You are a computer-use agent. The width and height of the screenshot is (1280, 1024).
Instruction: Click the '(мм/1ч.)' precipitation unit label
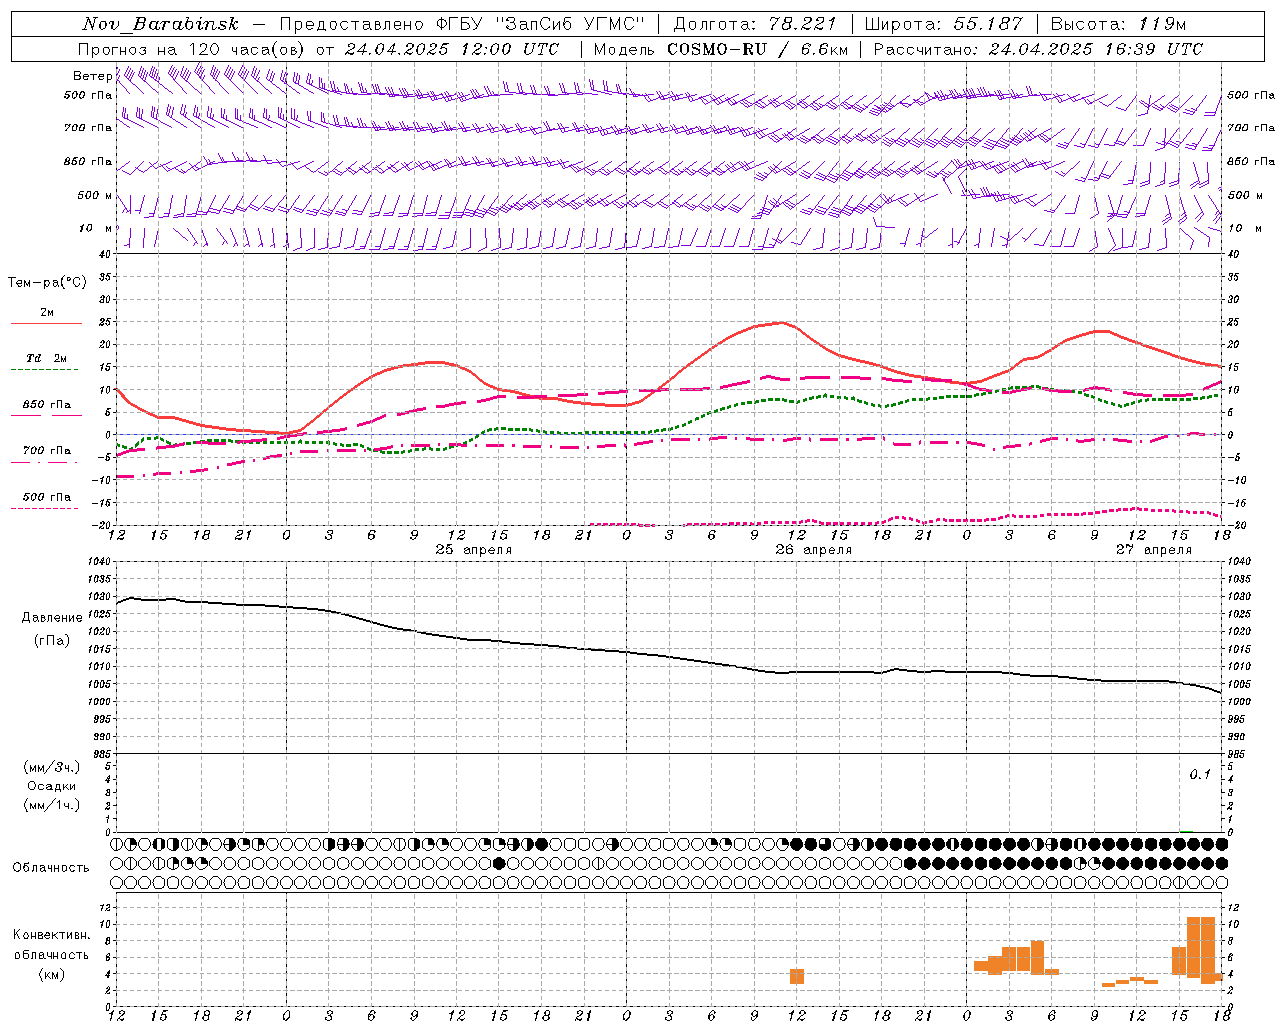pos(52,805)
